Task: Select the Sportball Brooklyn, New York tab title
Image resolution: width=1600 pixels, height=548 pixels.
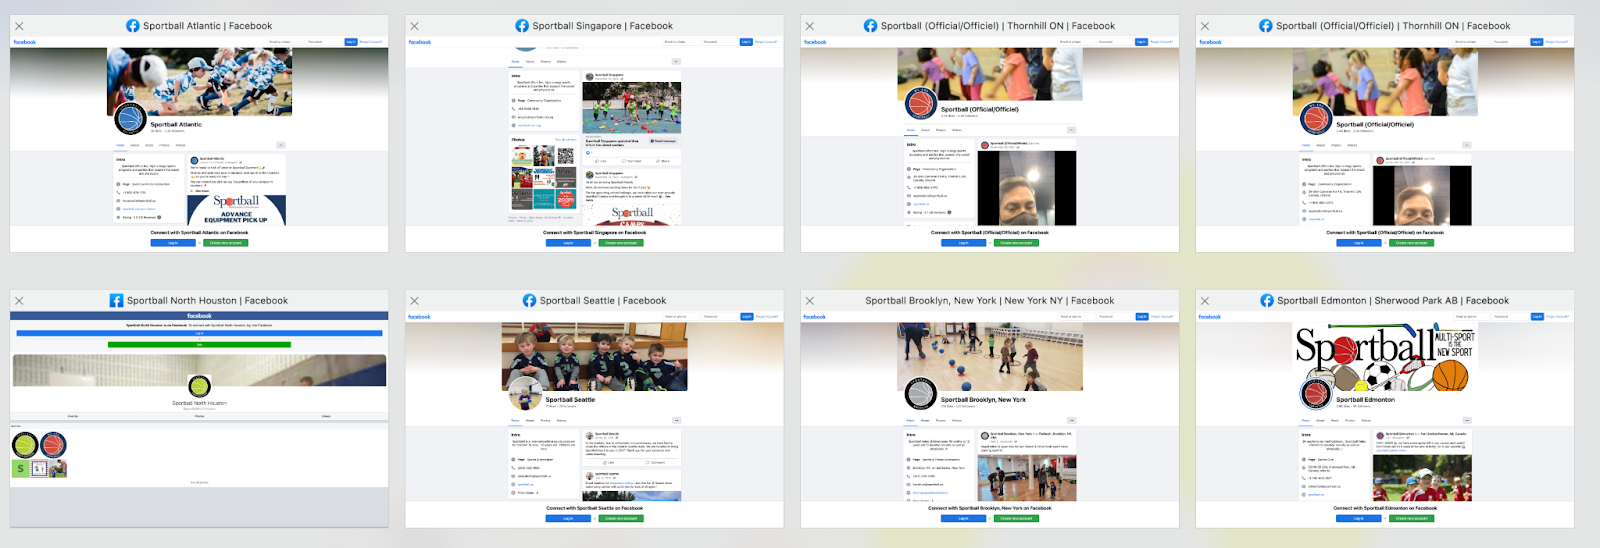Action: 989,301
